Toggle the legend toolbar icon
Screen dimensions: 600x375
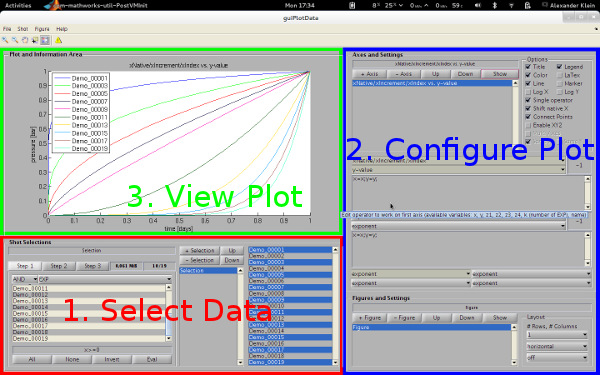[45, 40]
